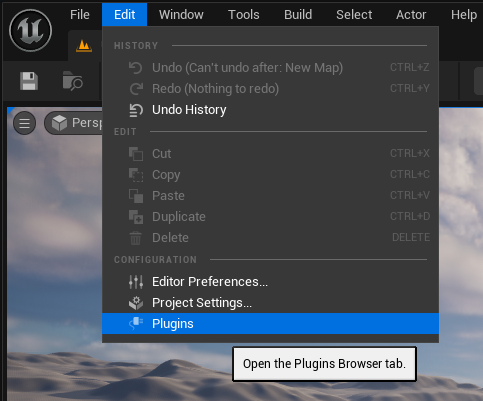Click the Project Settings gear icon
This screenshot has height=401, width=483.
pos(136,303)
